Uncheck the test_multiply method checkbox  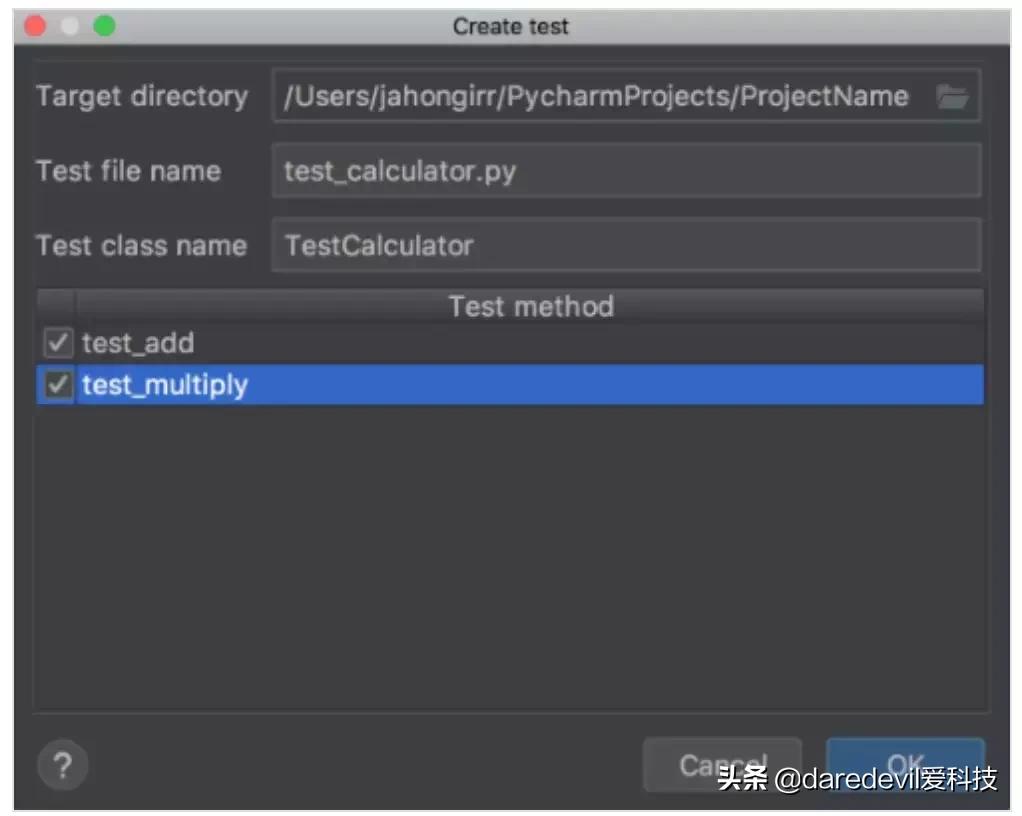point(57,384)
